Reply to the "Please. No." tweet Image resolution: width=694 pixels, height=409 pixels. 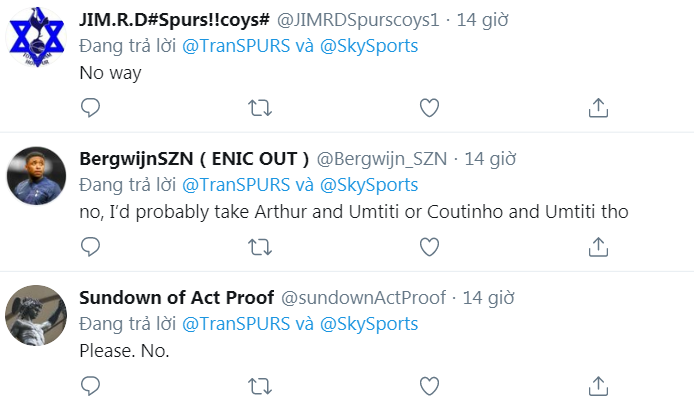(90, 385)
